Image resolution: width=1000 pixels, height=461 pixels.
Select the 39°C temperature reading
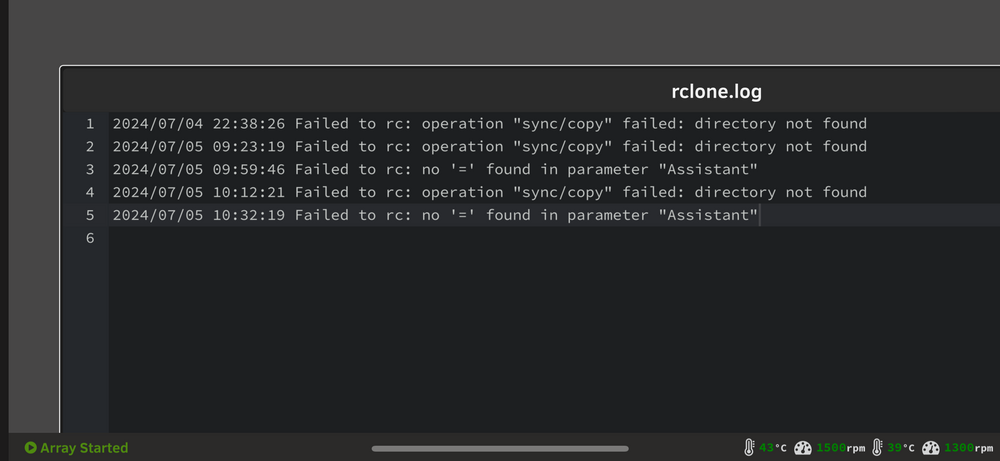901,448
